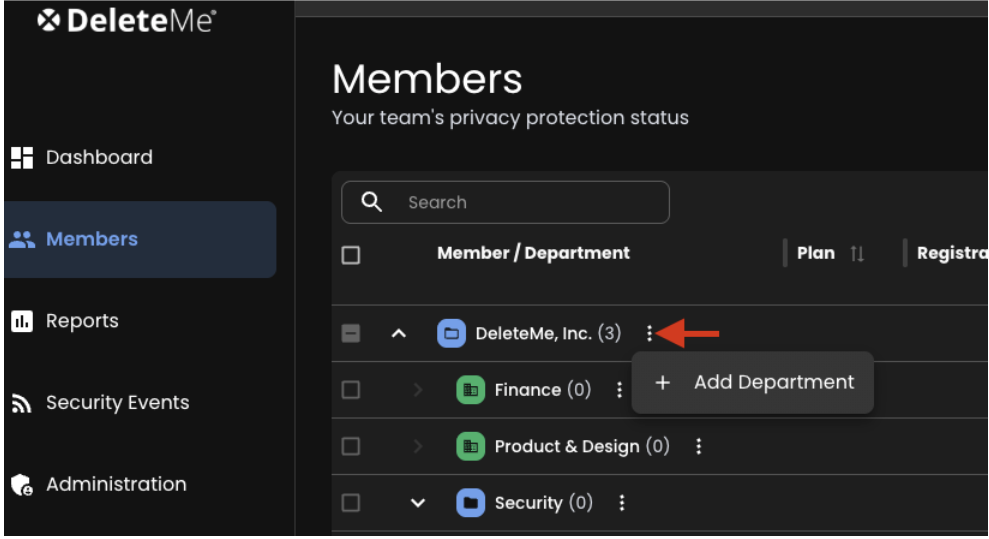Click the Security folder icon
The width and height of the screenshot is (989, 539).
click(471, 502)
